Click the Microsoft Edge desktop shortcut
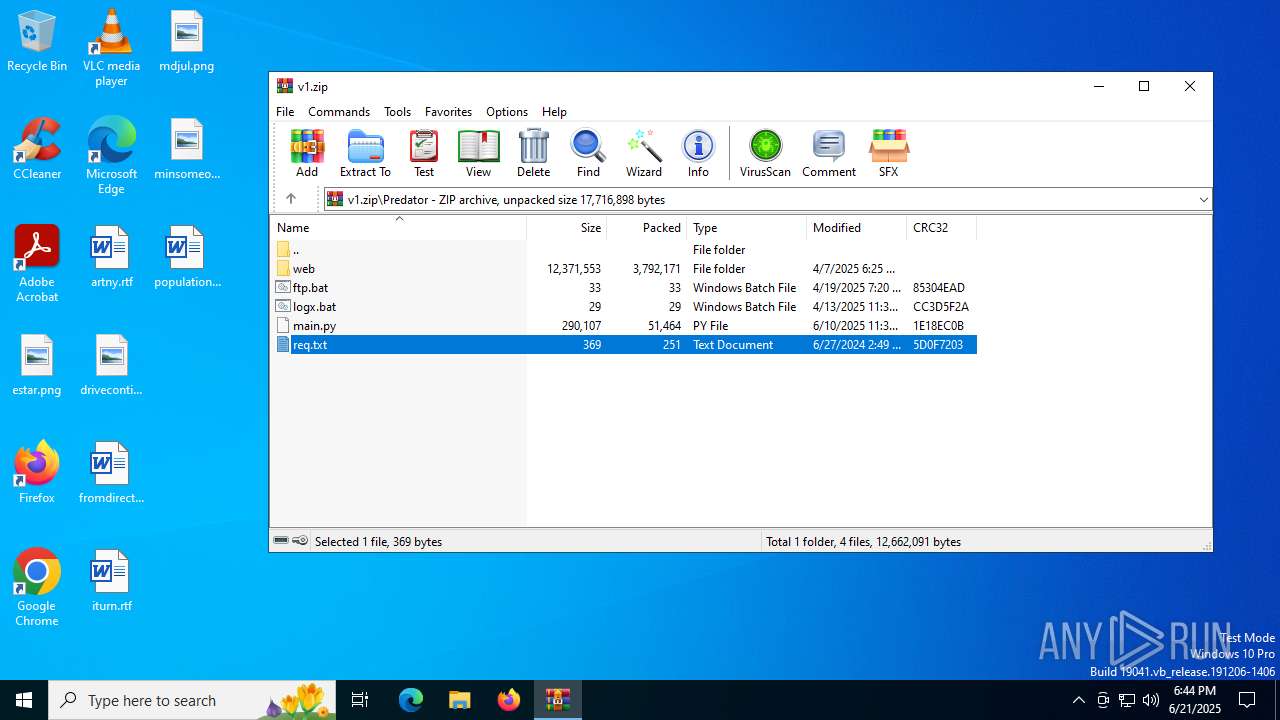The height and width of the screenshot is (720, 1280). tap(111, 156)
